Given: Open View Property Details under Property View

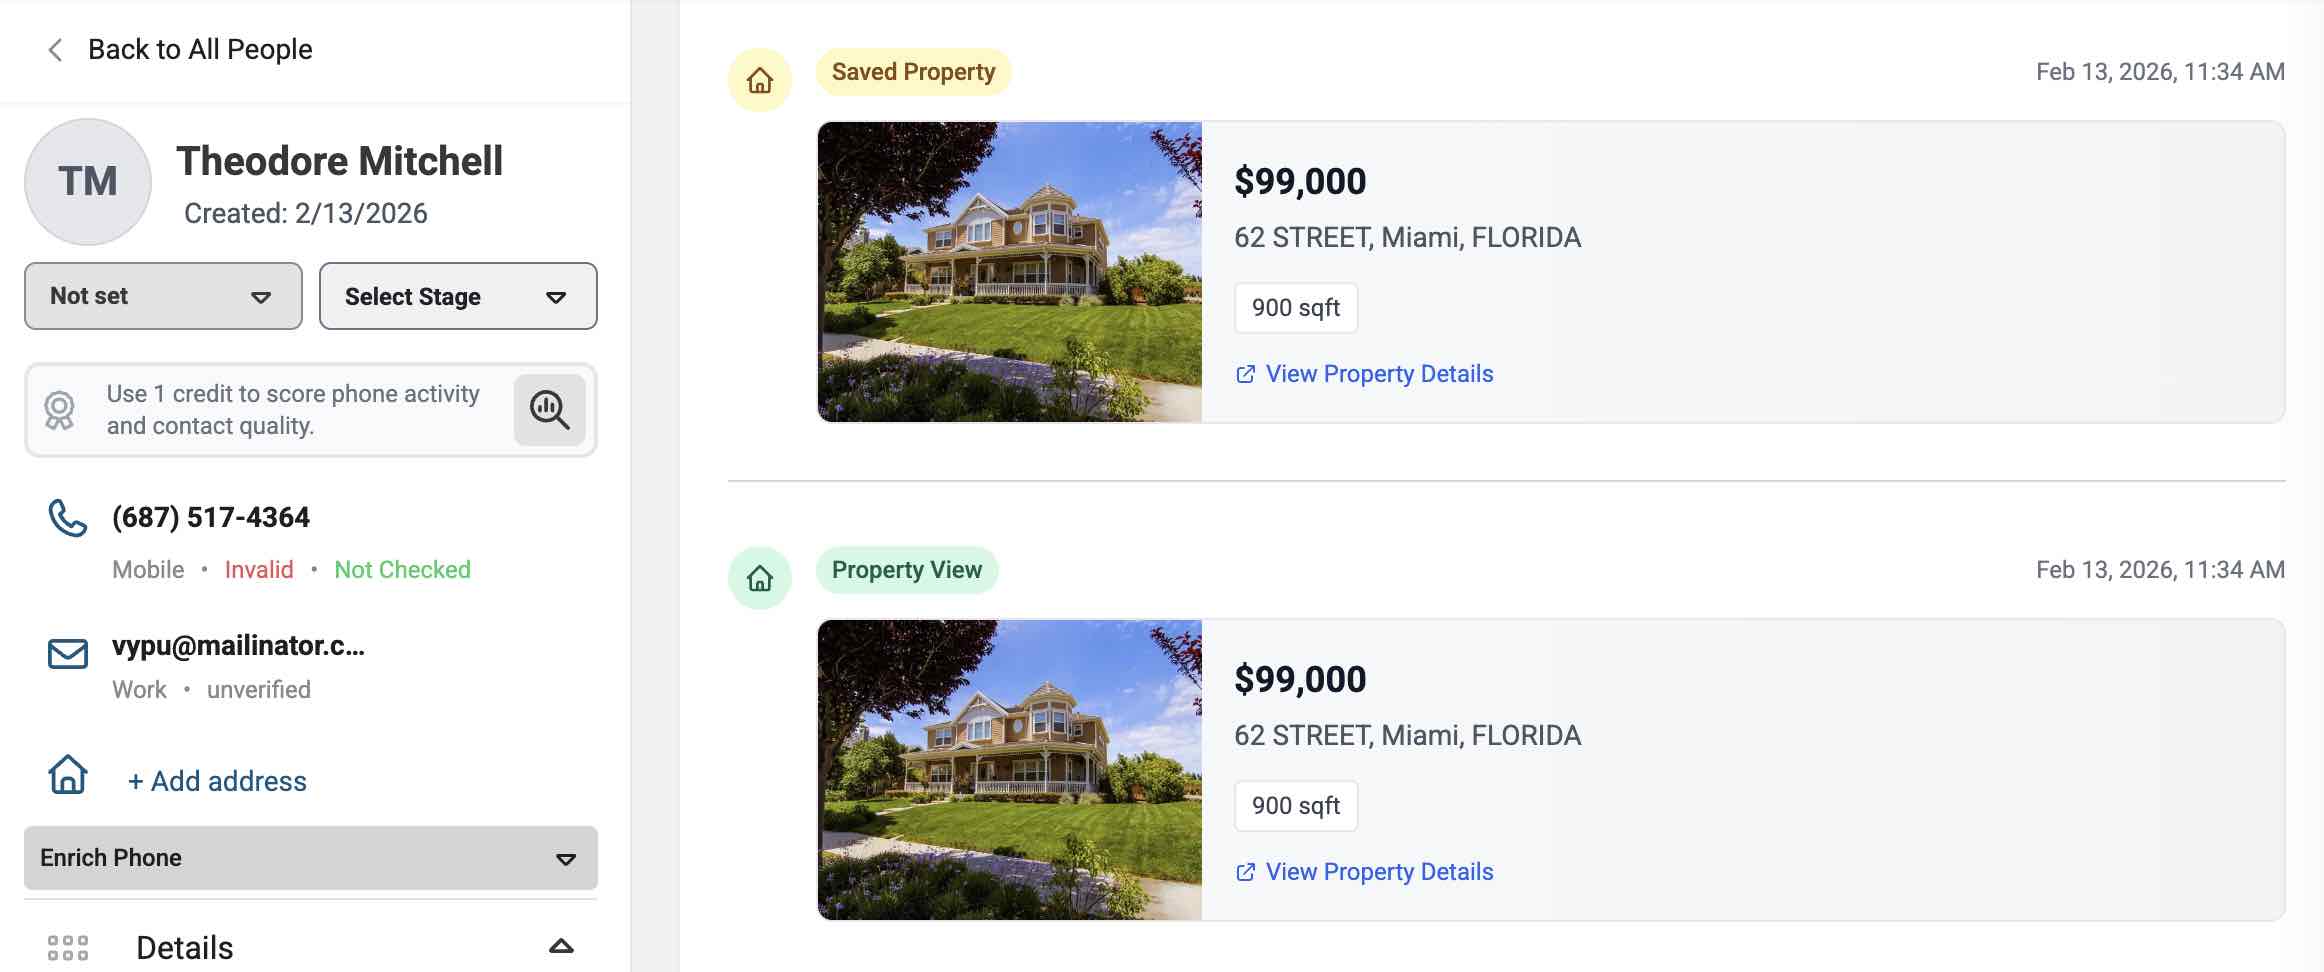Looking at the screenshot, I should [1378, 872].
